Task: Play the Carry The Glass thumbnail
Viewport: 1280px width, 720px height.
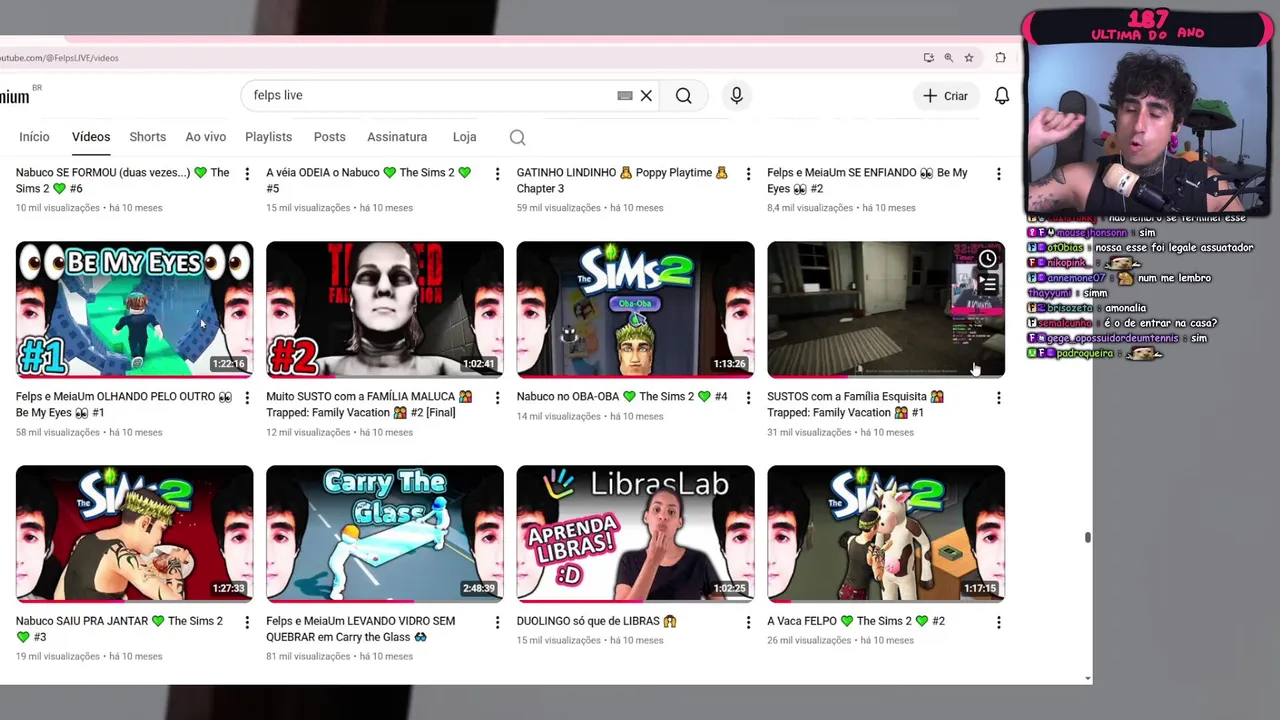Action: pyautogui.click(x=385, y=533)
